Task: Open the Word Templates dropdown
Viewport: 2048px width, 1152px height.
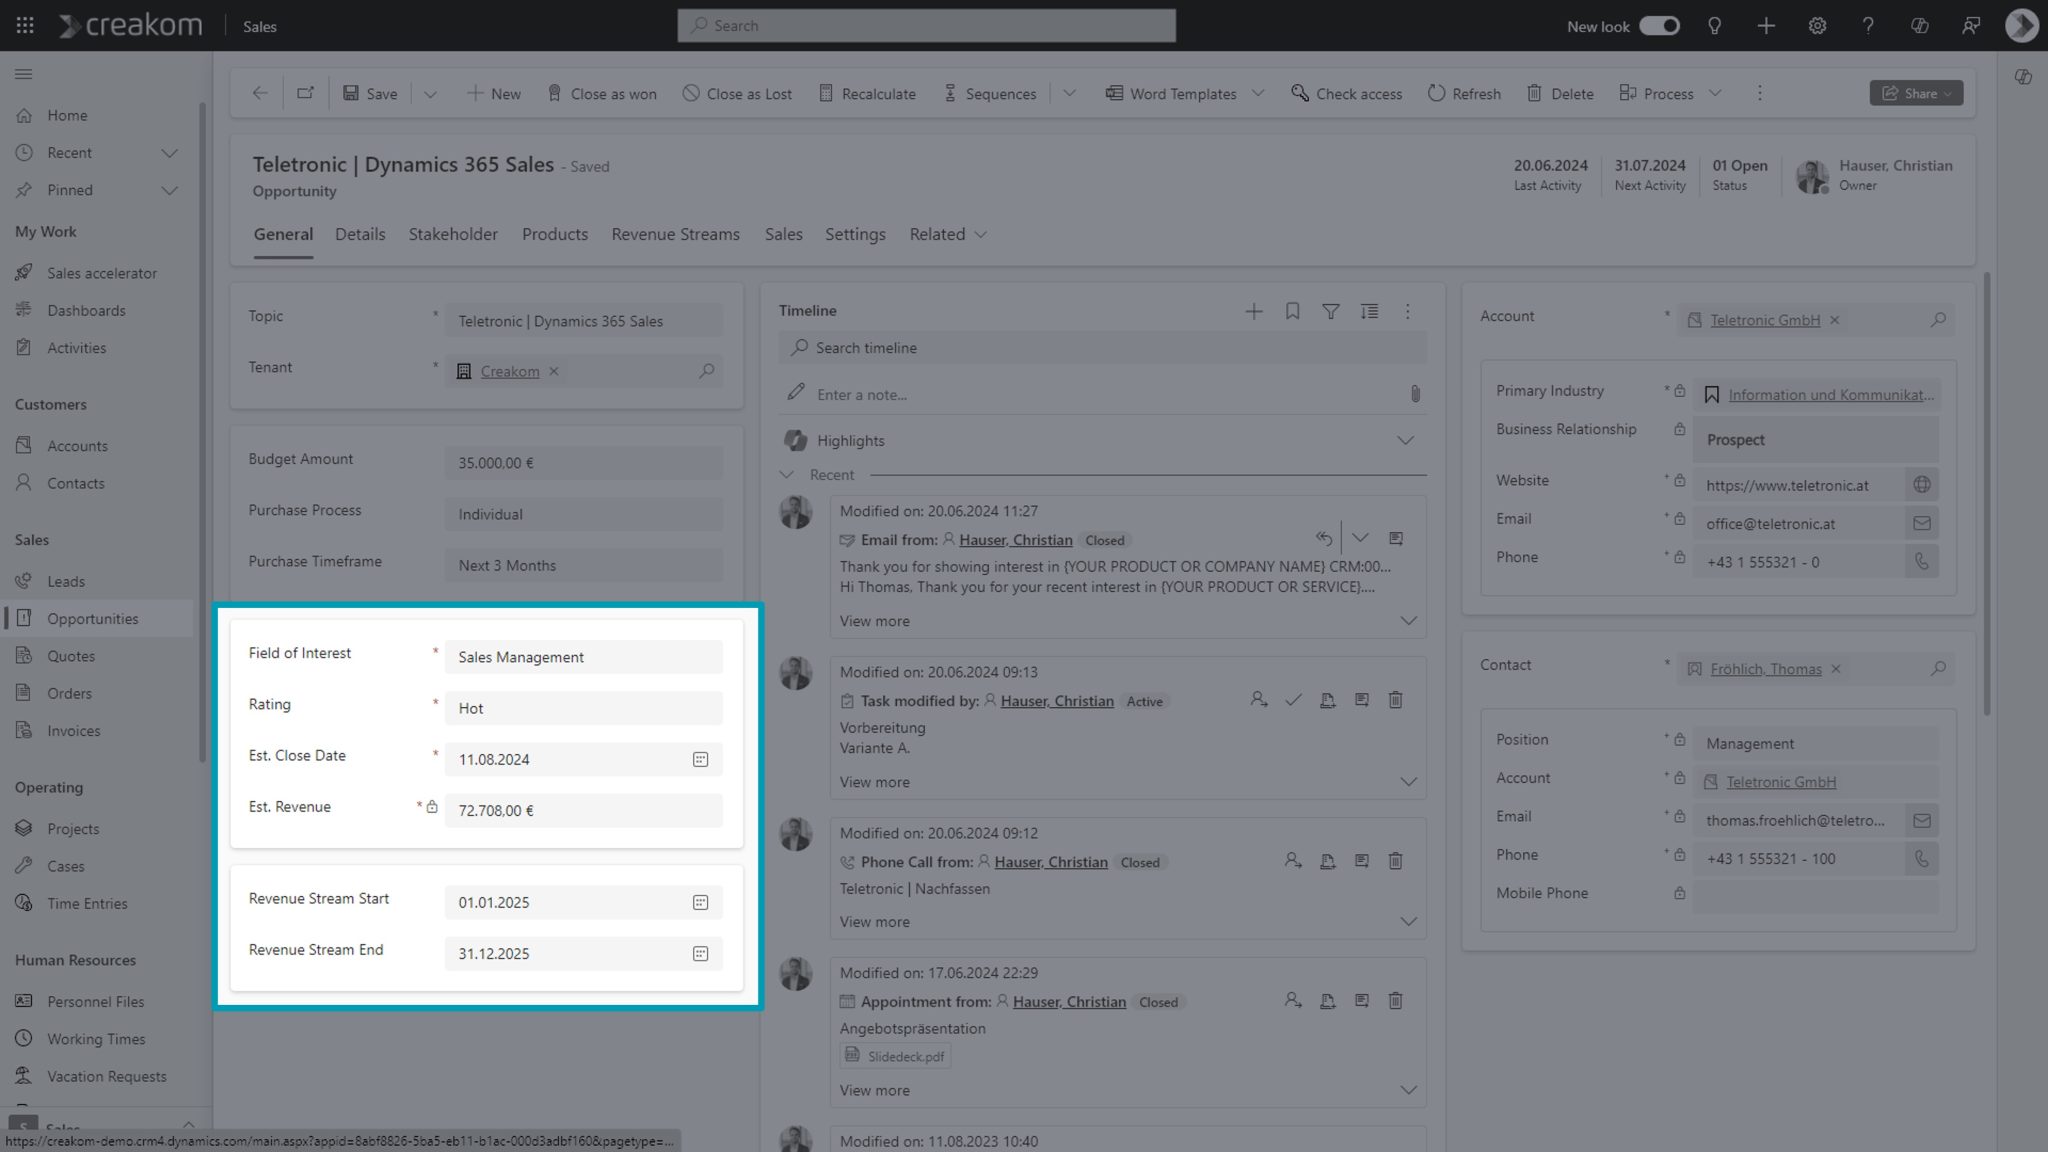Action: pyautogui.click(x=1258, y=94)
